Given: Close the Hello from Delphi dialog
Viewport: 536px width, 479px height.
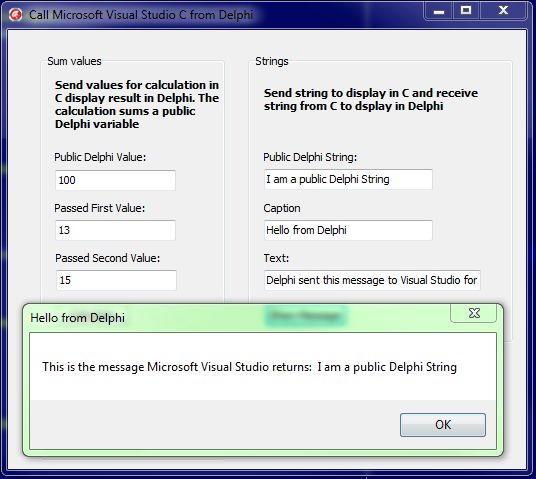Looking at the screenshot, I should click(474, 313).
